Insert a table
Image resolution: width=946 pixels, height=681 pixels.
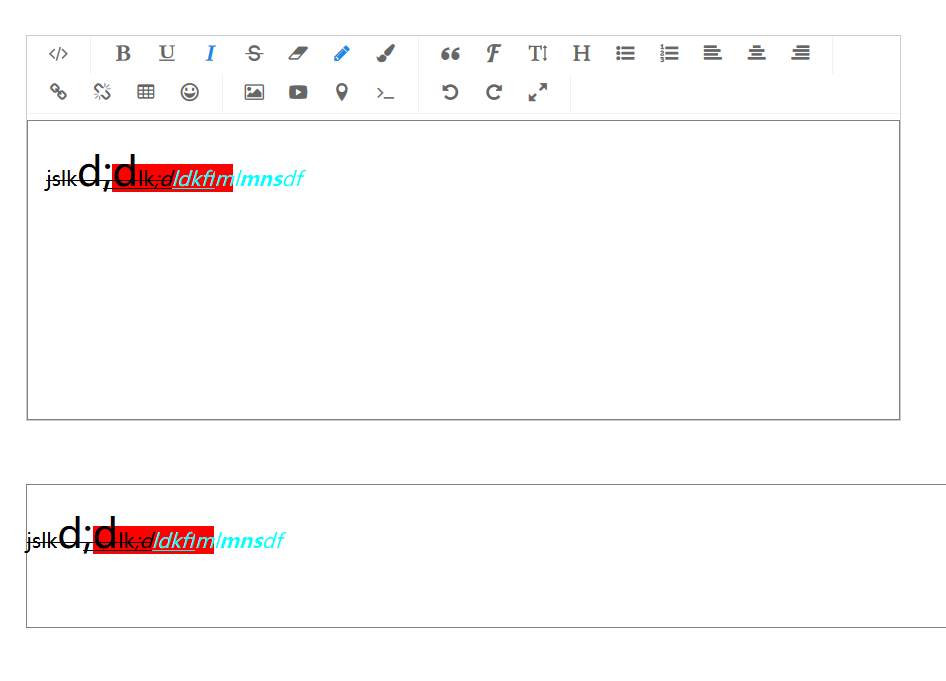tap(146, 92)
